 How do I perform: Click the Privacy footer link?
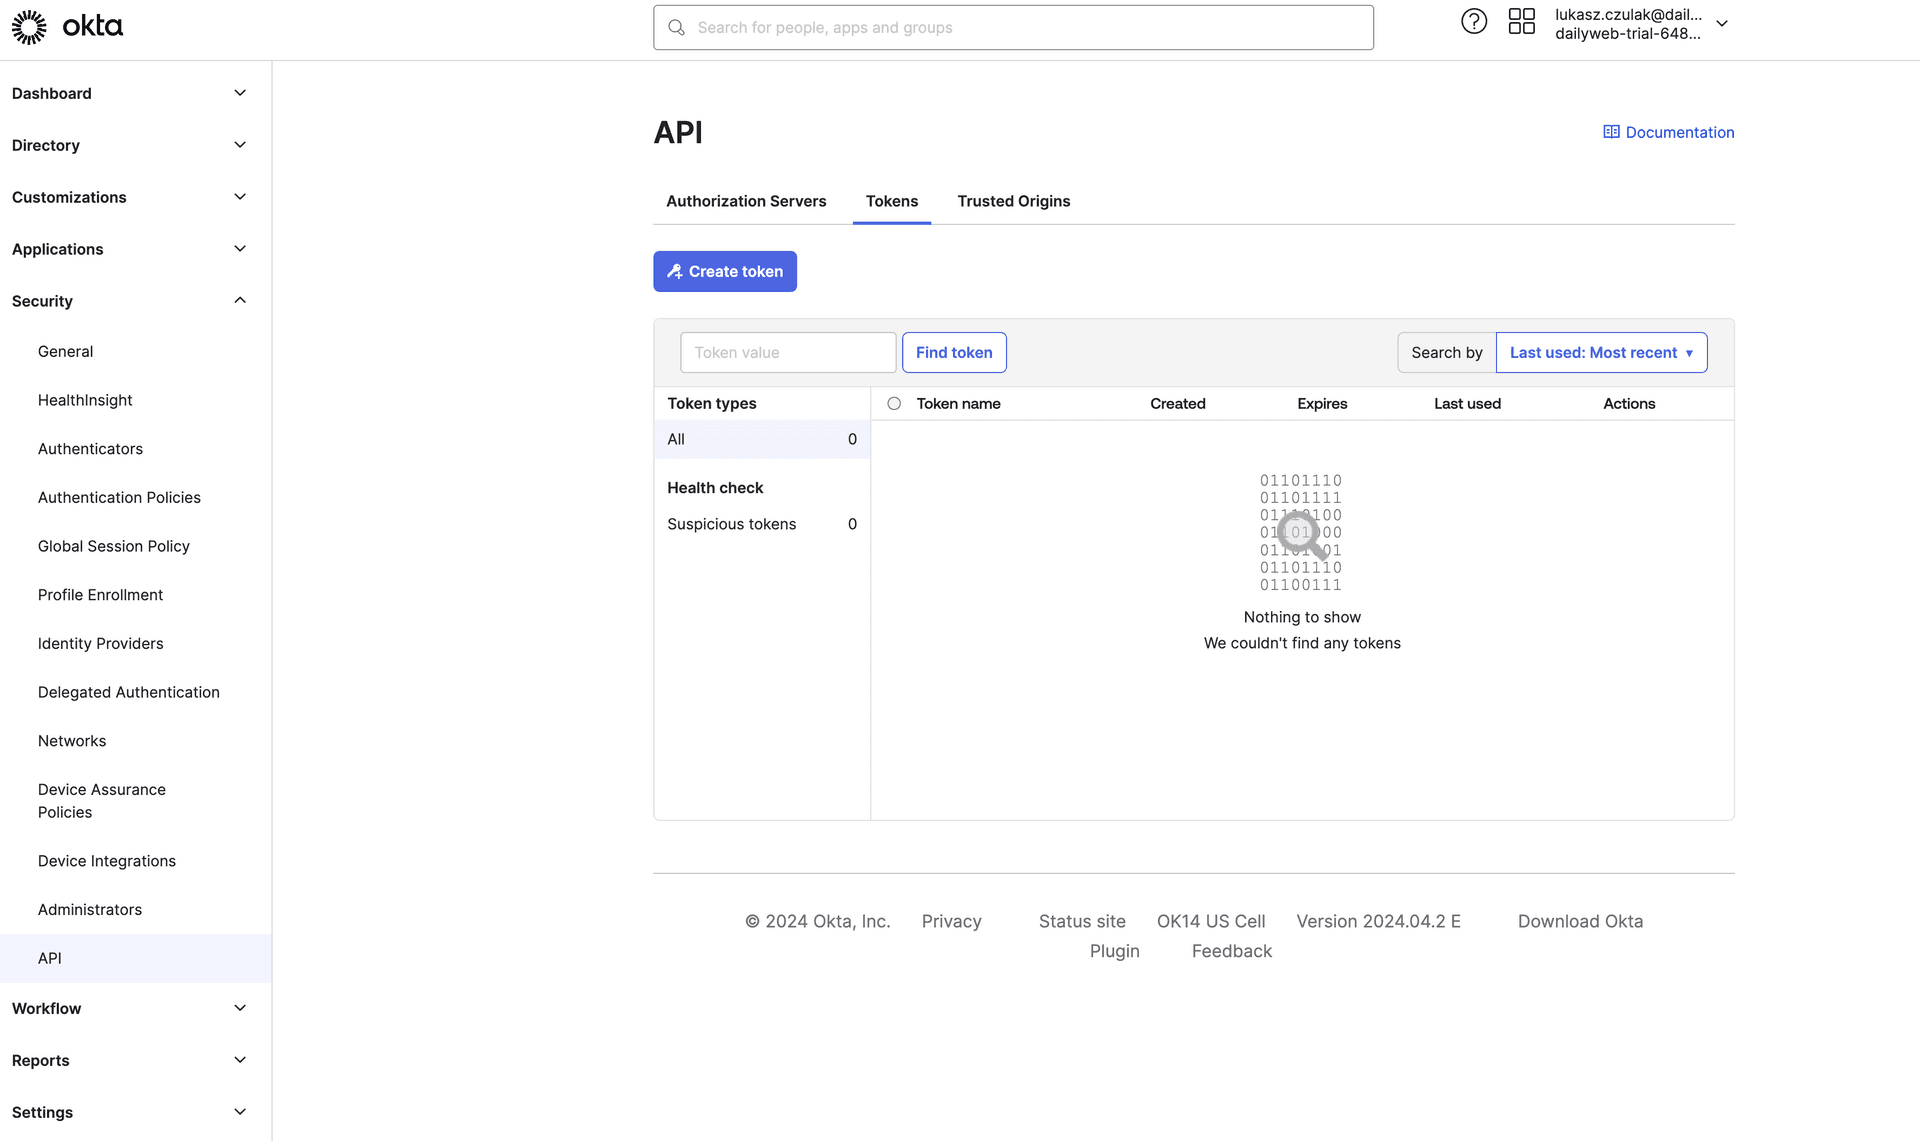click(952, 921)
